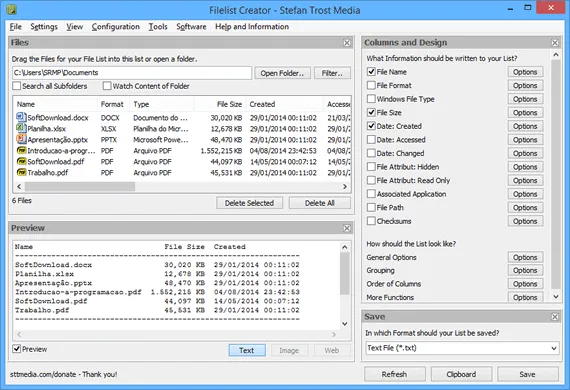Open the save format dropdown Text File (*.txt)
570x390 pixels.
[x=462, y=348]
